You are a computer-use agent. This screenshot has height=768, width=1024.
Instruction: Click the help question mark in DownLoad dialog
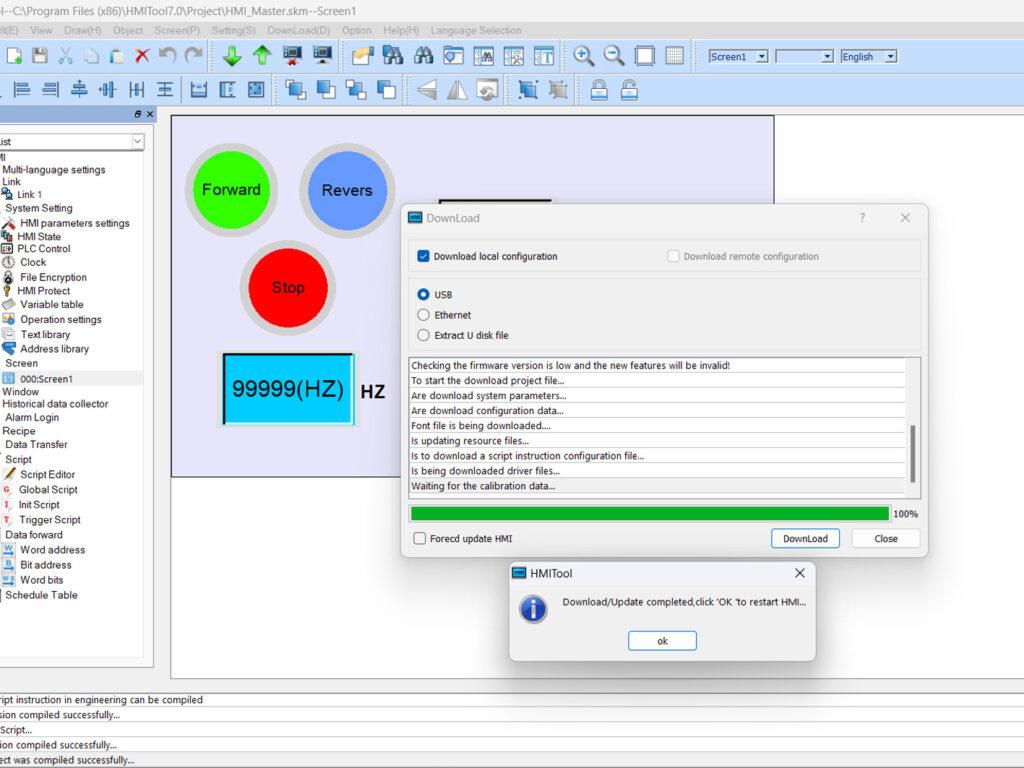862,217
